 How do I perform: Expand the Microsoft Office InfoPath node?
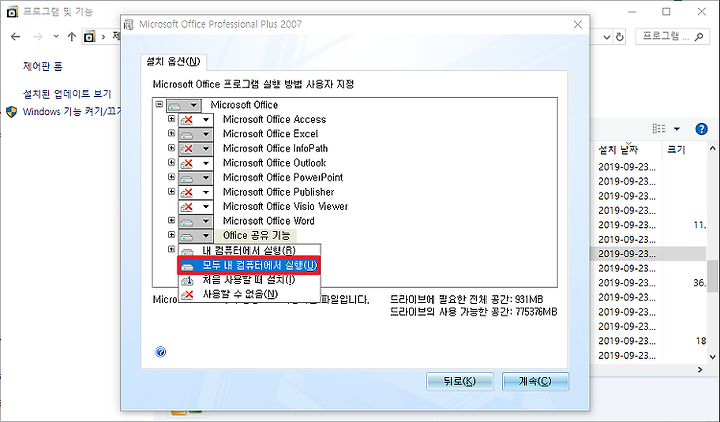pos(172,148)
